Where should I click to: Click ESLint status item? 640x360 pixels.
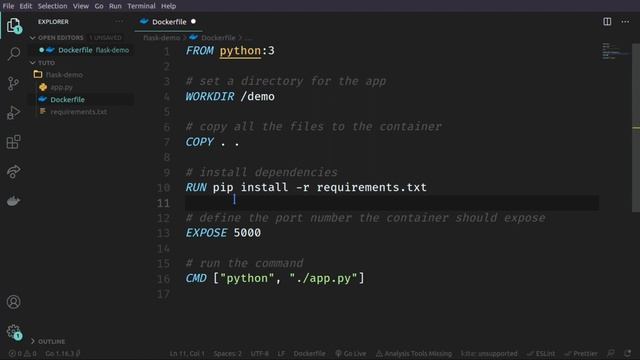(x=541, y=353)
